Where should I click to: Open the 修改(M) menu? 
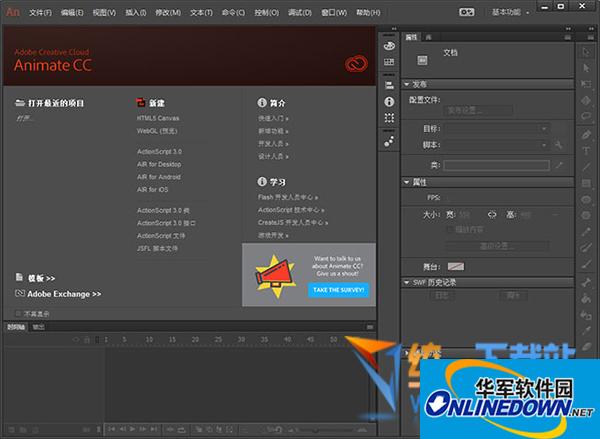click(x=168, y=13)
